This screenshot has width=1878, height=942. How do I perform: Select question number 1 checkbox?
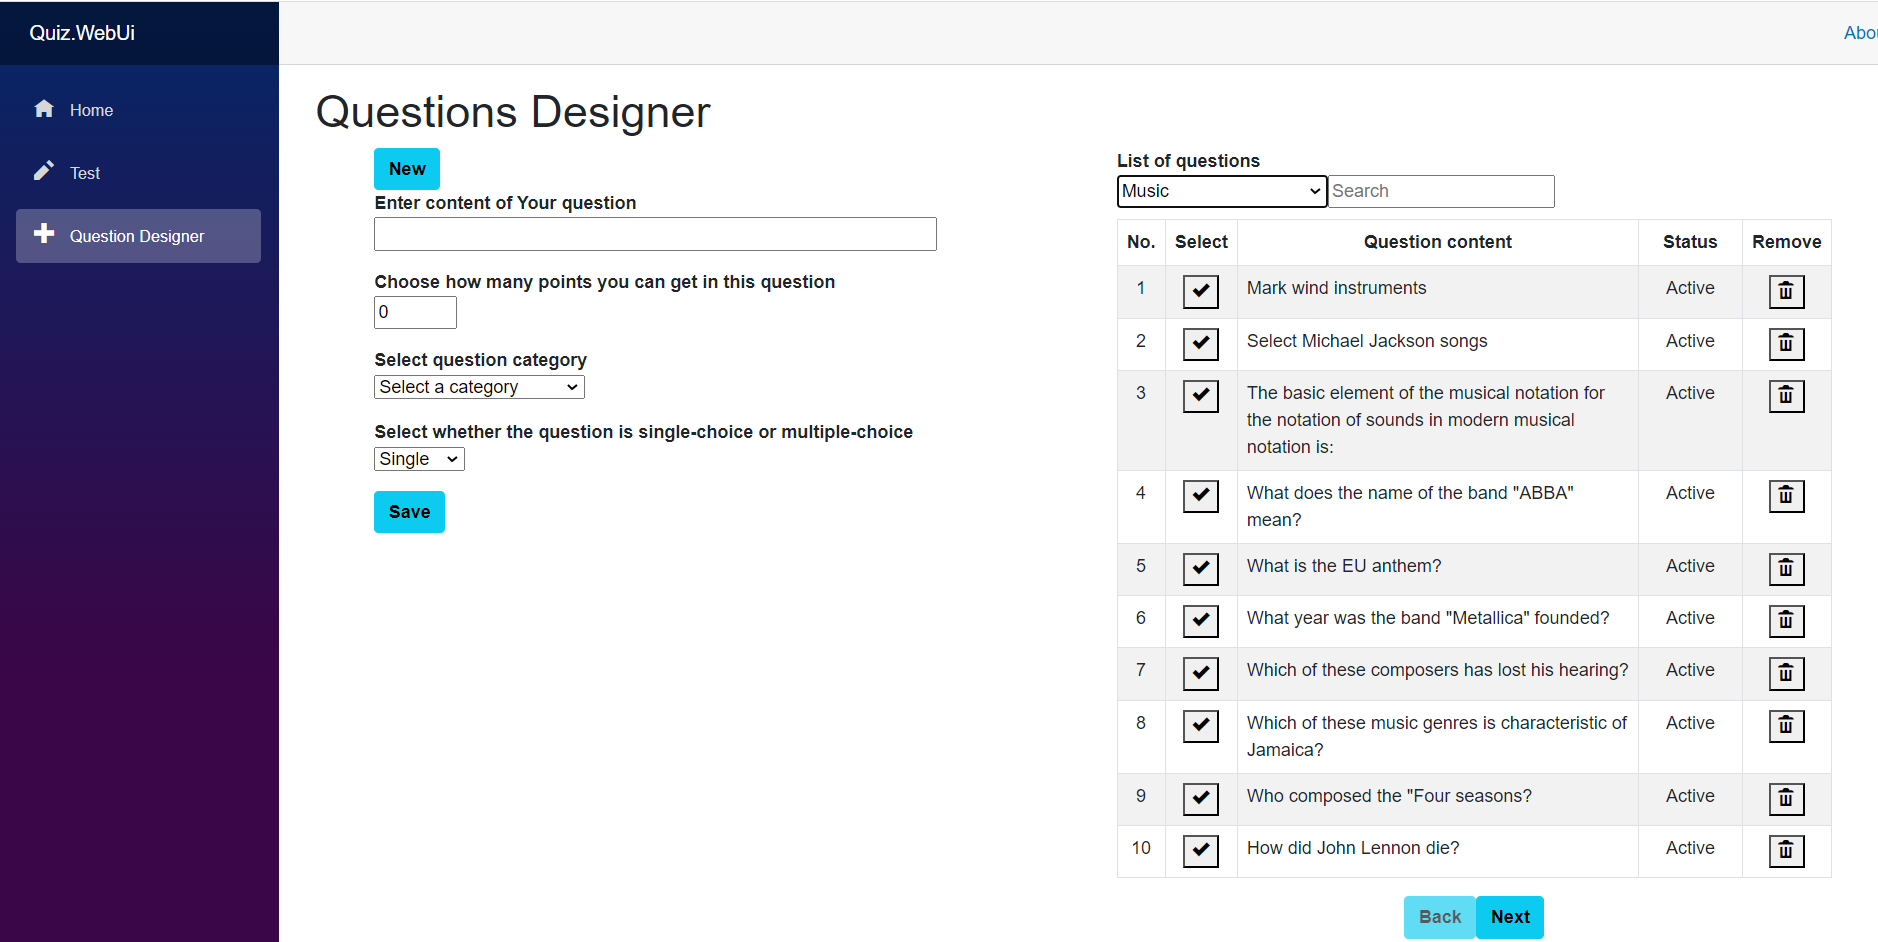pos(1200,292)
